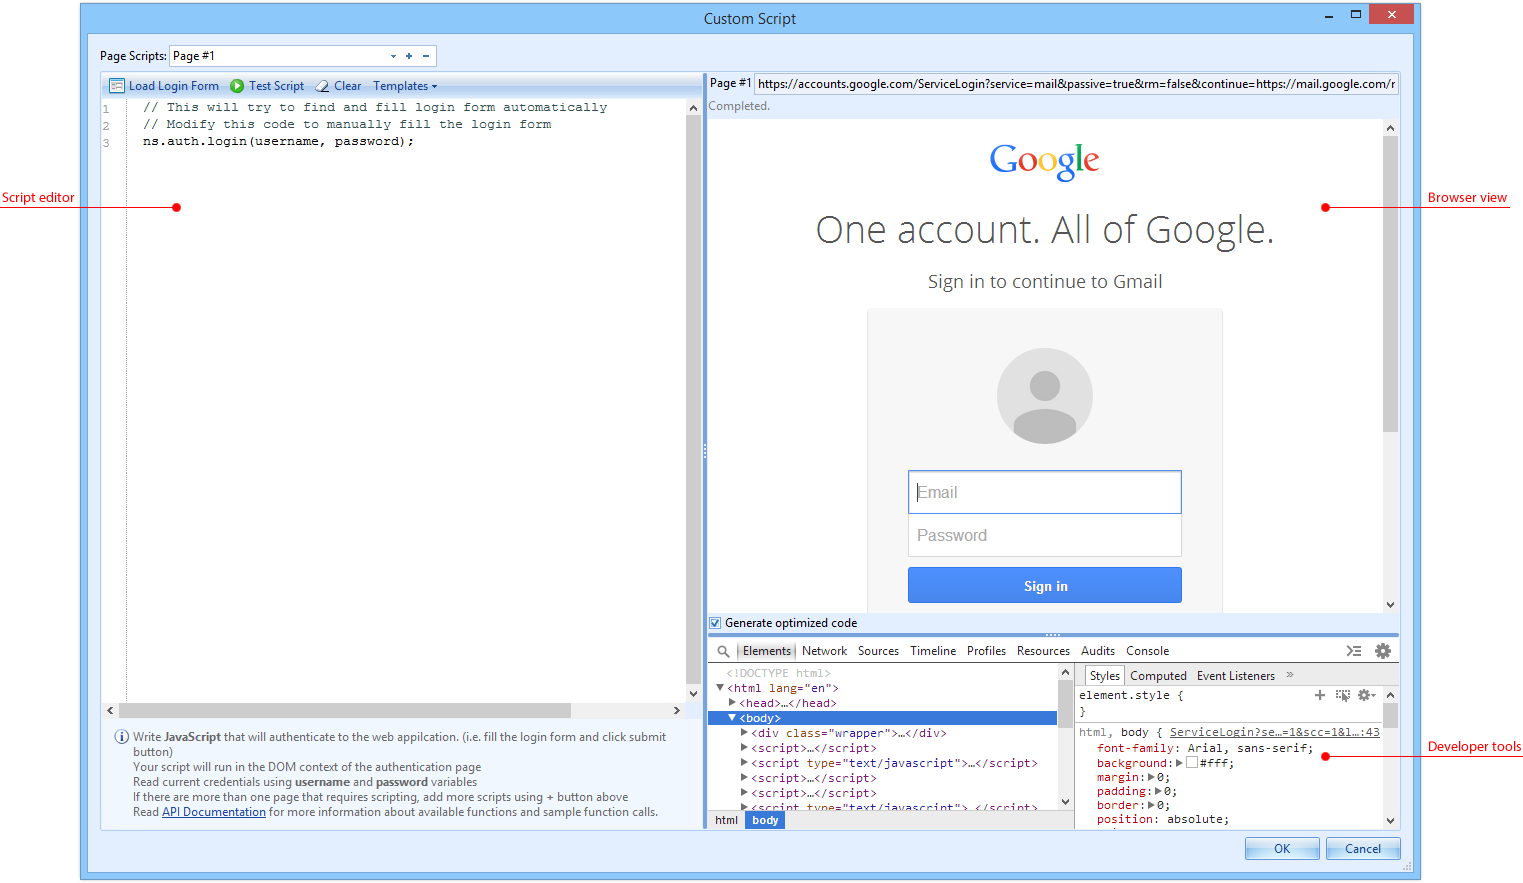Screen dimensions: 1523x883
Task: Select html in the DOM breadcrumb
Action: pyautogui.click(x=727, y=820)
